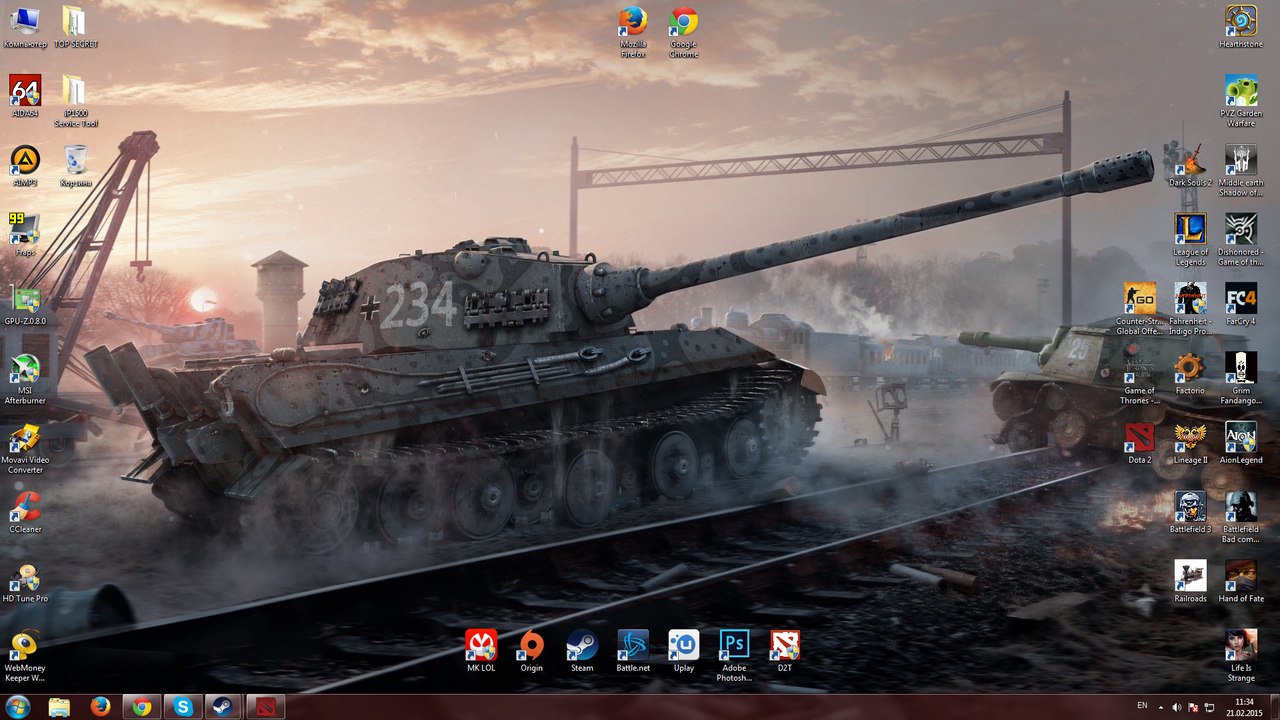Launch AIDA64 from the desktop
This screenshot has height=720, width=1280.
[24, 97]
